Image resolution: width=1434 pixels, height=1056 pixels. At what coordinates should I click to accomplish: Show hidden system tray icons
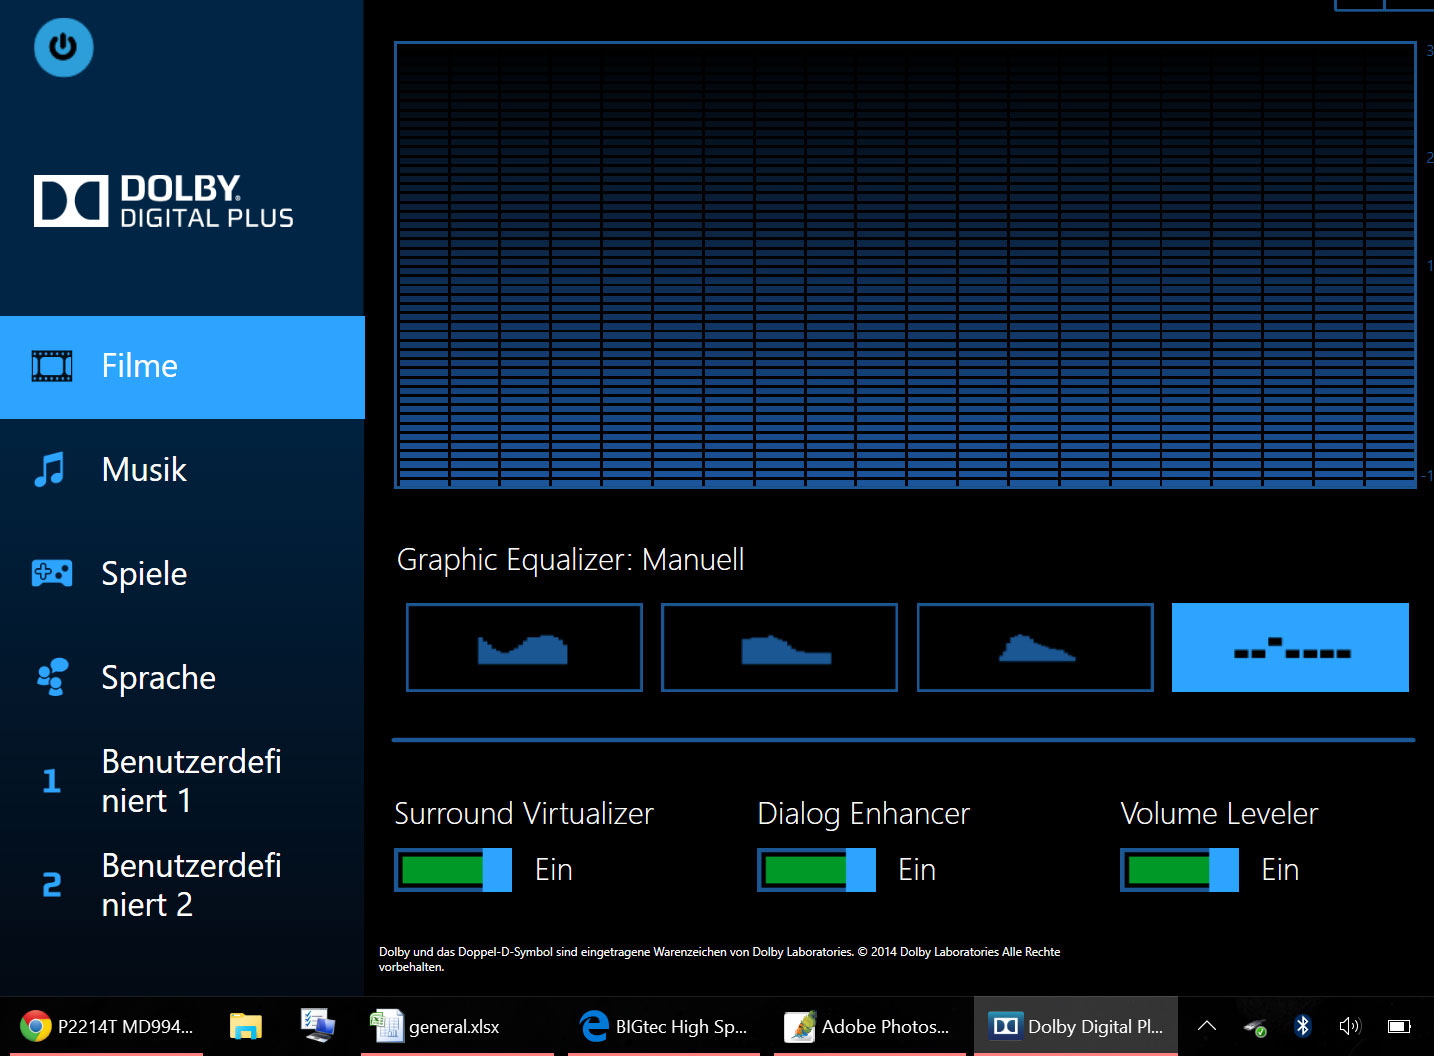1207,1026
